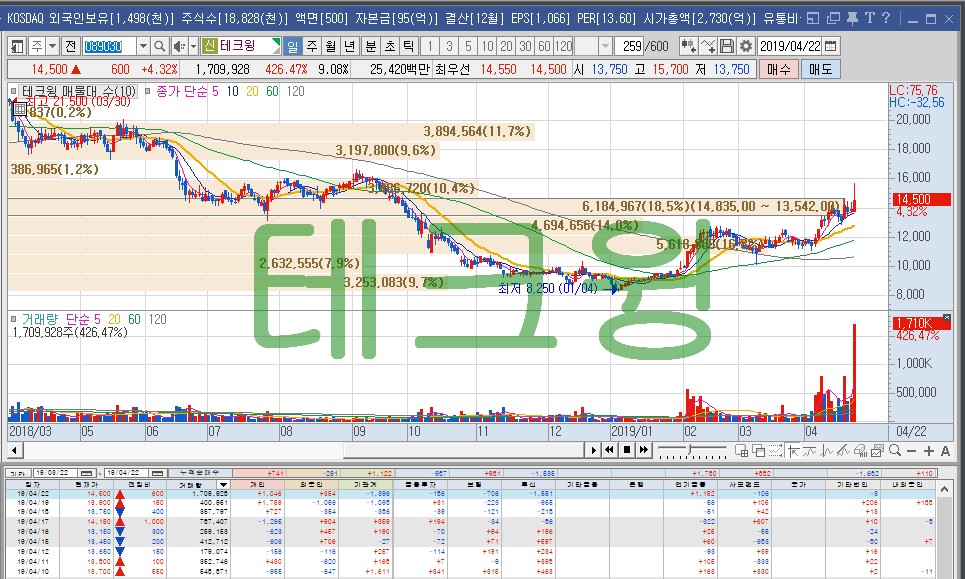Adjust the chart zoom slider handle
This screenshot has width=965, height=579.
click(691, 450)
